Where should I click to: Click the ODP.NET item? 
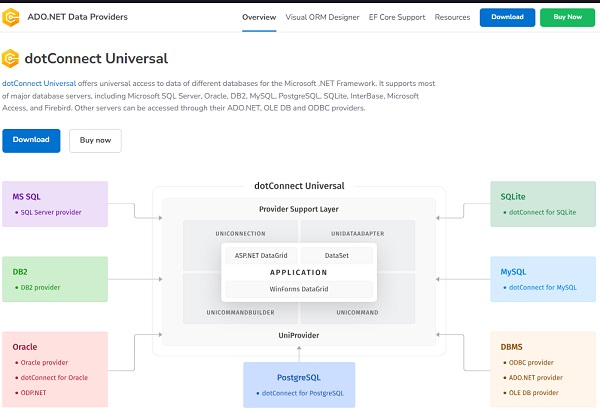[x=33, y=393]
